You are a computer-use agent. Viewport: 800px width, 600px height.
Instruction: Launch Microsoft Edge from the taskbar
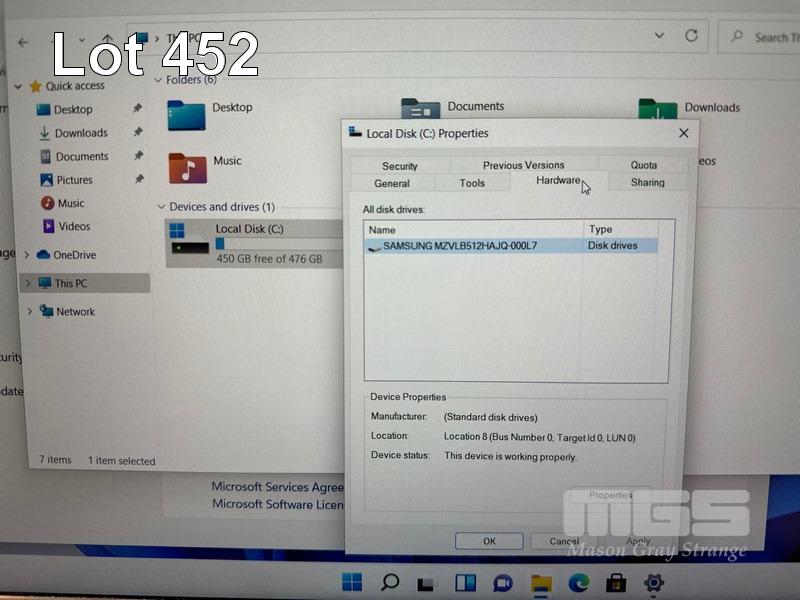click(579, 583)
